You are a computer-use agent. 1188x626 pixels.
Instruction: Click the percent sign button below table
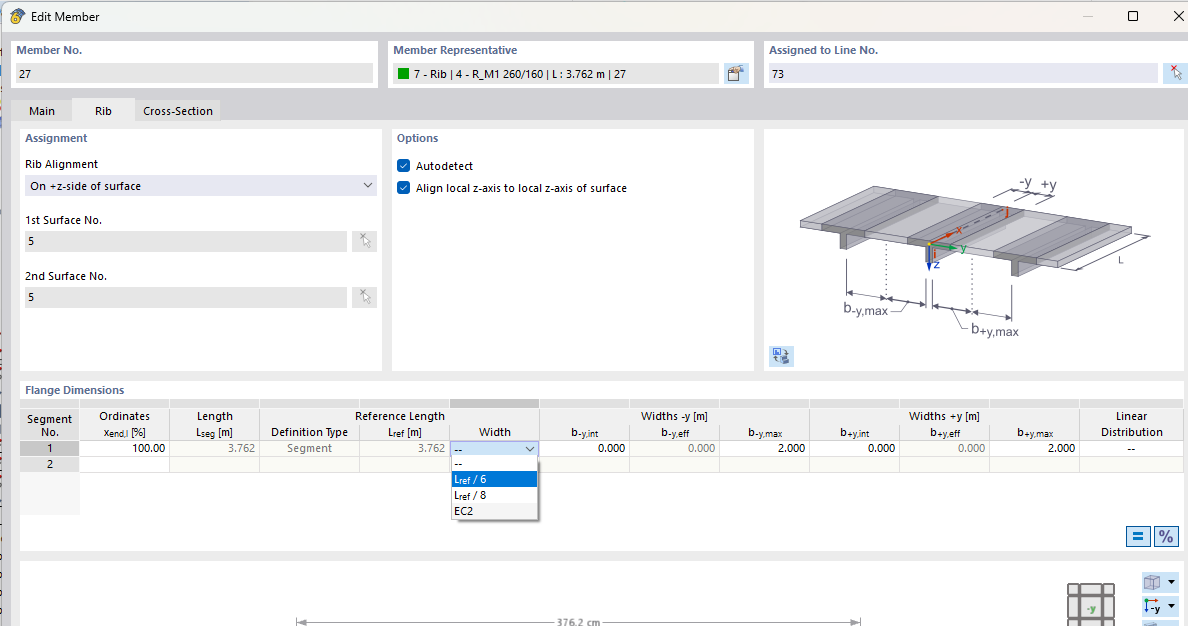(x=1166, y=536)
